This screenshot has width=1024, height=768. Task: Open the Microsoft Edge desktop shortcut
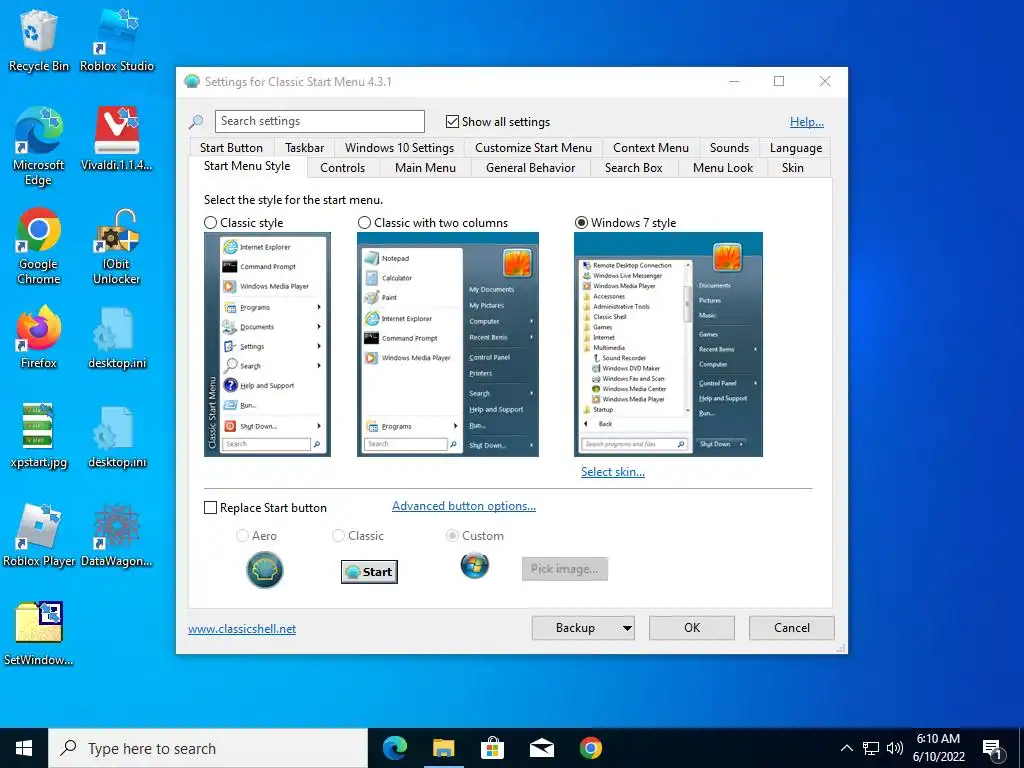(38, 146)
